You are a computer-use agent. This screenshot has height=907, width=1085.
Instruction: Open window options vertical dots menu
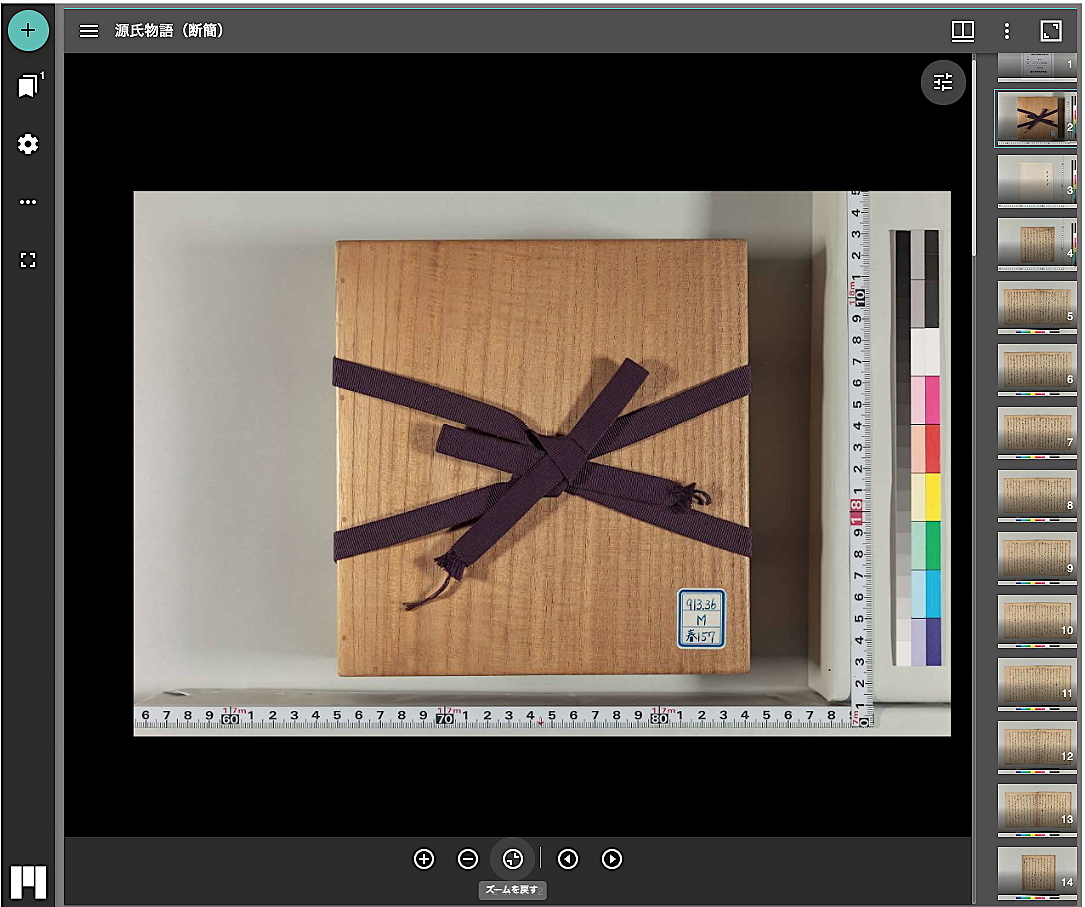[x=1007, y=31]
